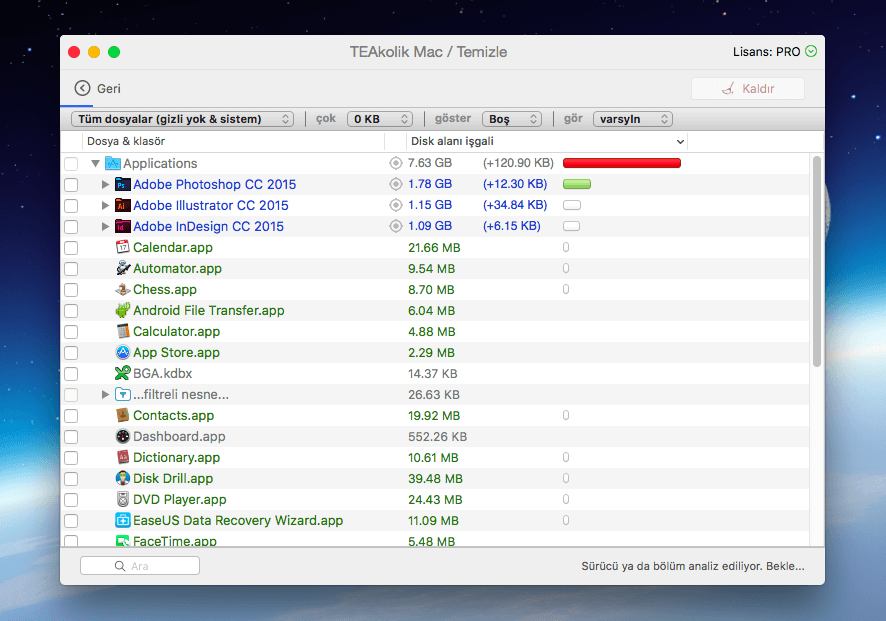Click the magnifier icon in search box
886x621 pixels.
pos(120,566)
